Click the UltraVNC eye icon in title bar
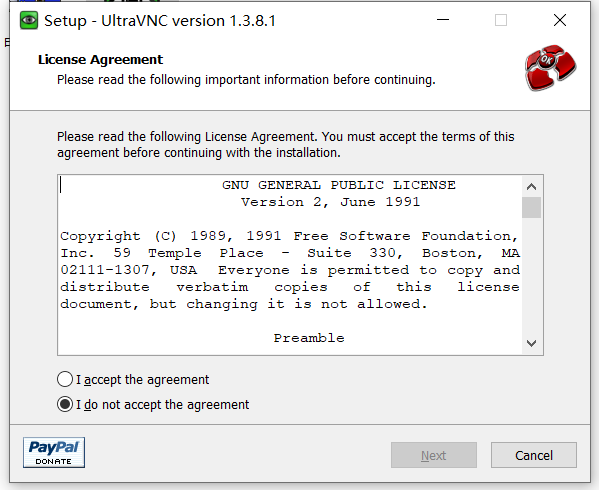Viewport: 599px width, 490px height. [x=29, y=21]
